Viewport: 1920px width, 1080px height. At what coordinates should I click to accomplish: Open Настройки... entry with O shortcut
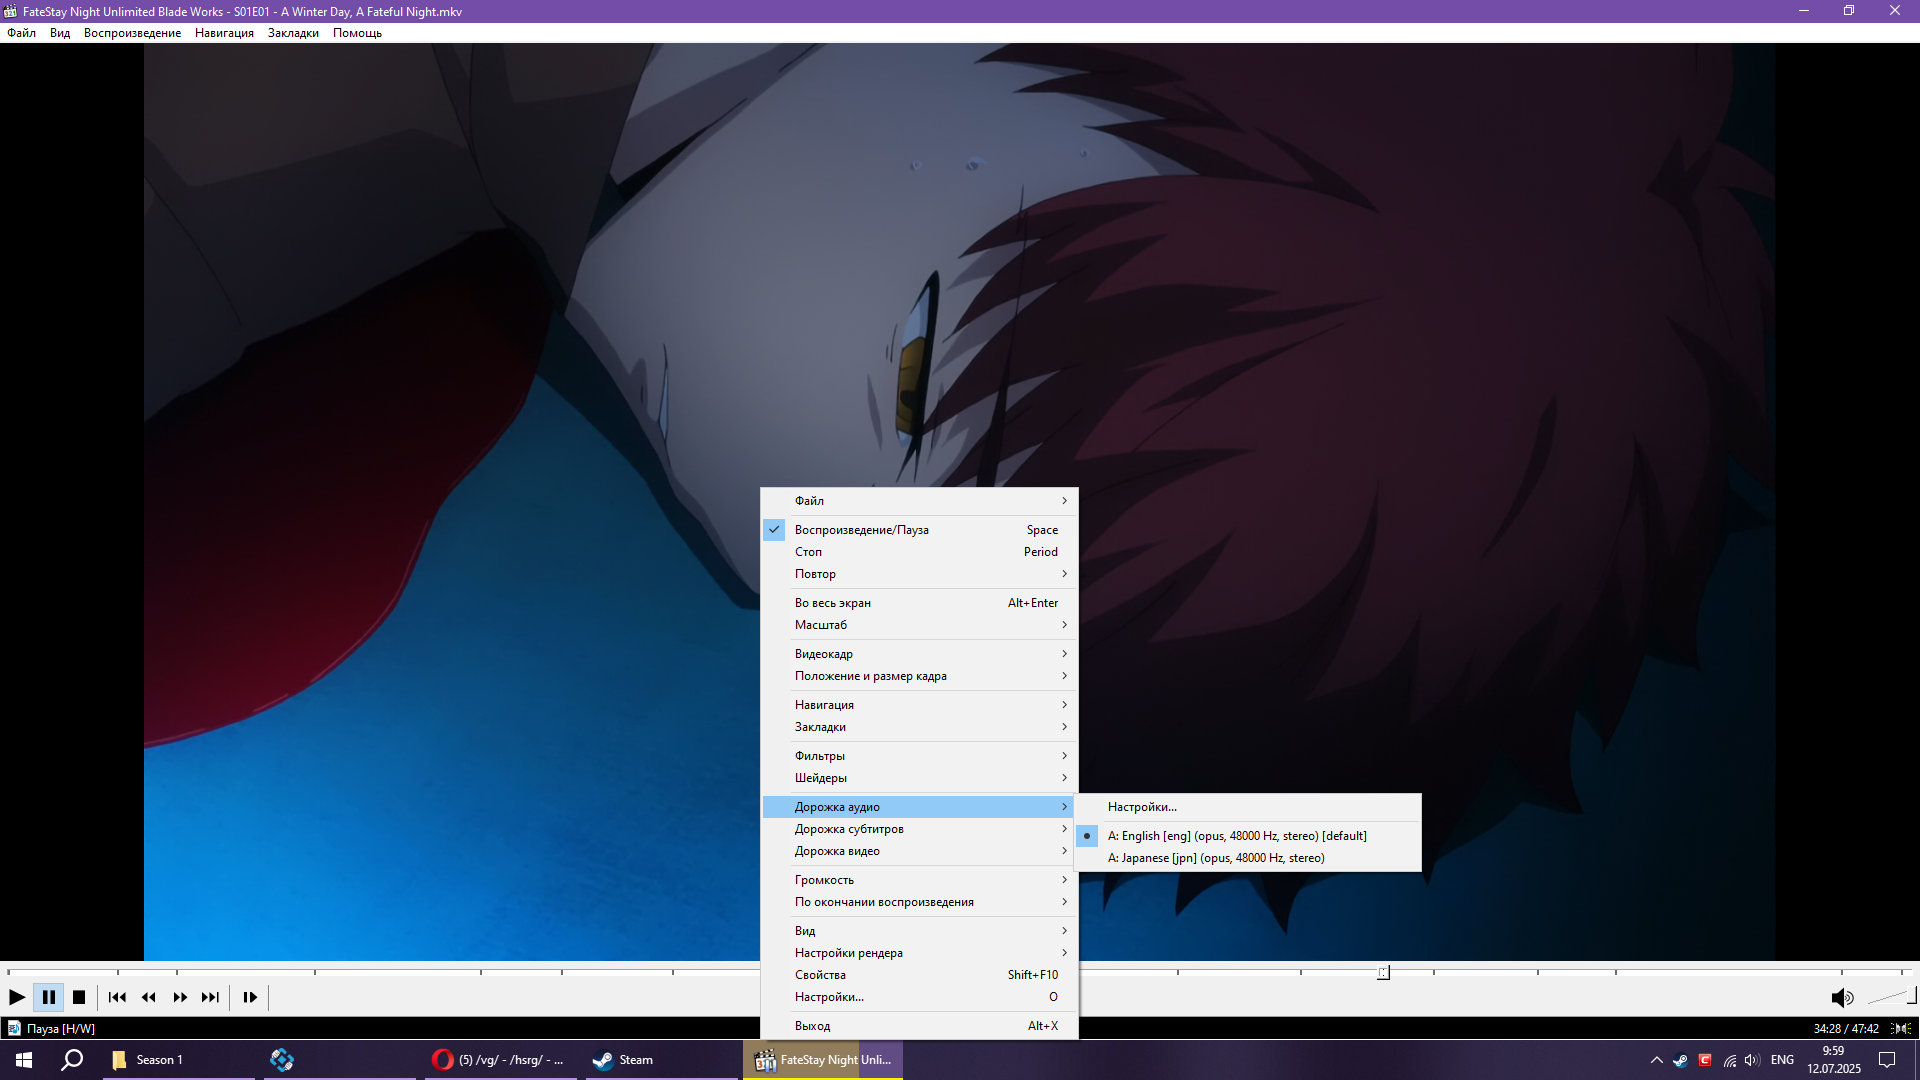point(920,997)
